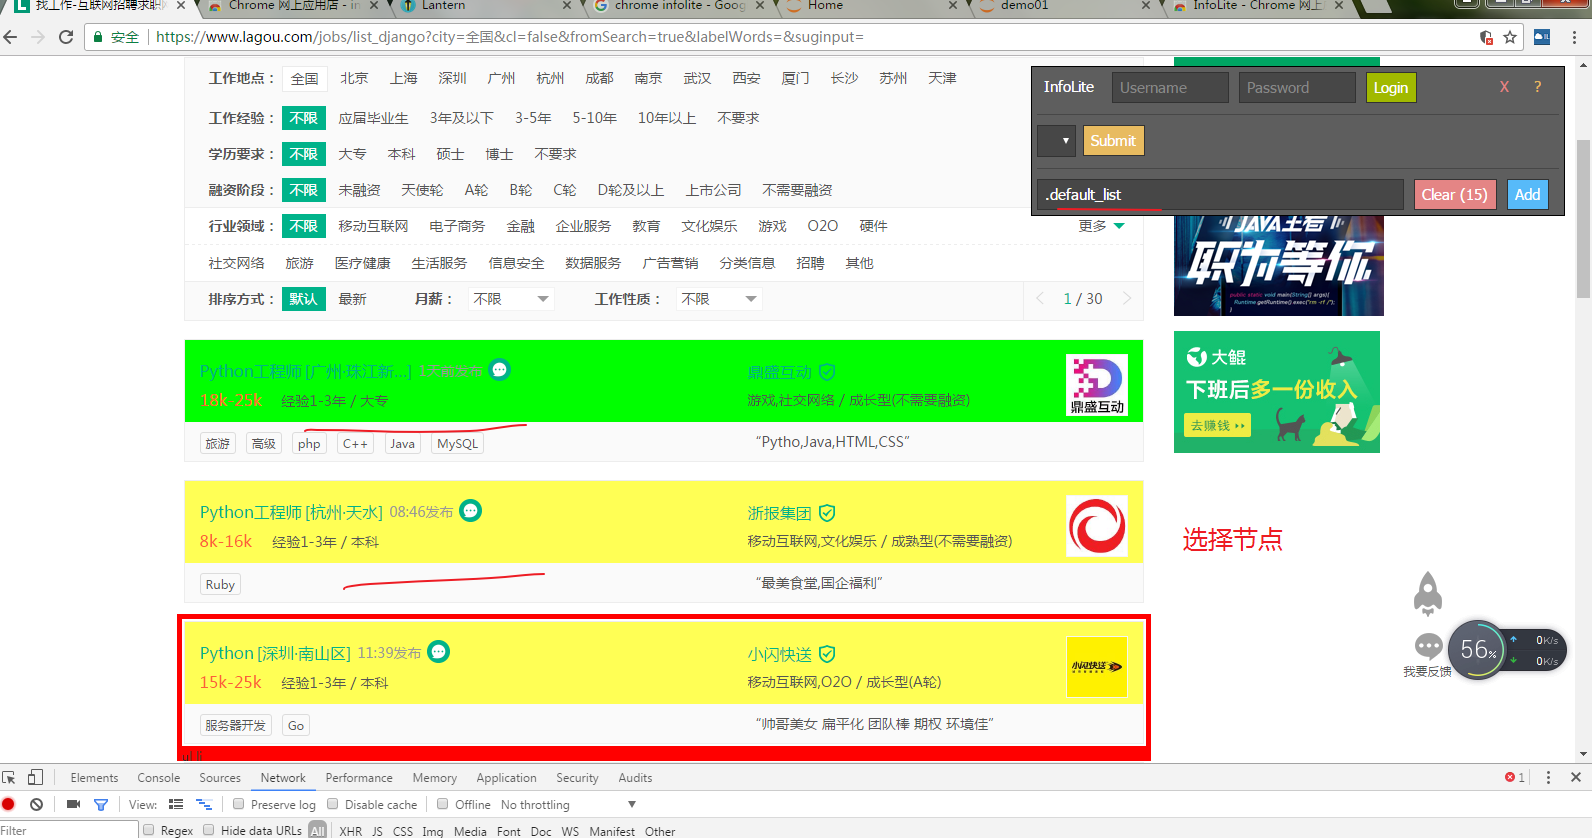
Task: Expand 更多 industry options
Action: coord(1101,226)
